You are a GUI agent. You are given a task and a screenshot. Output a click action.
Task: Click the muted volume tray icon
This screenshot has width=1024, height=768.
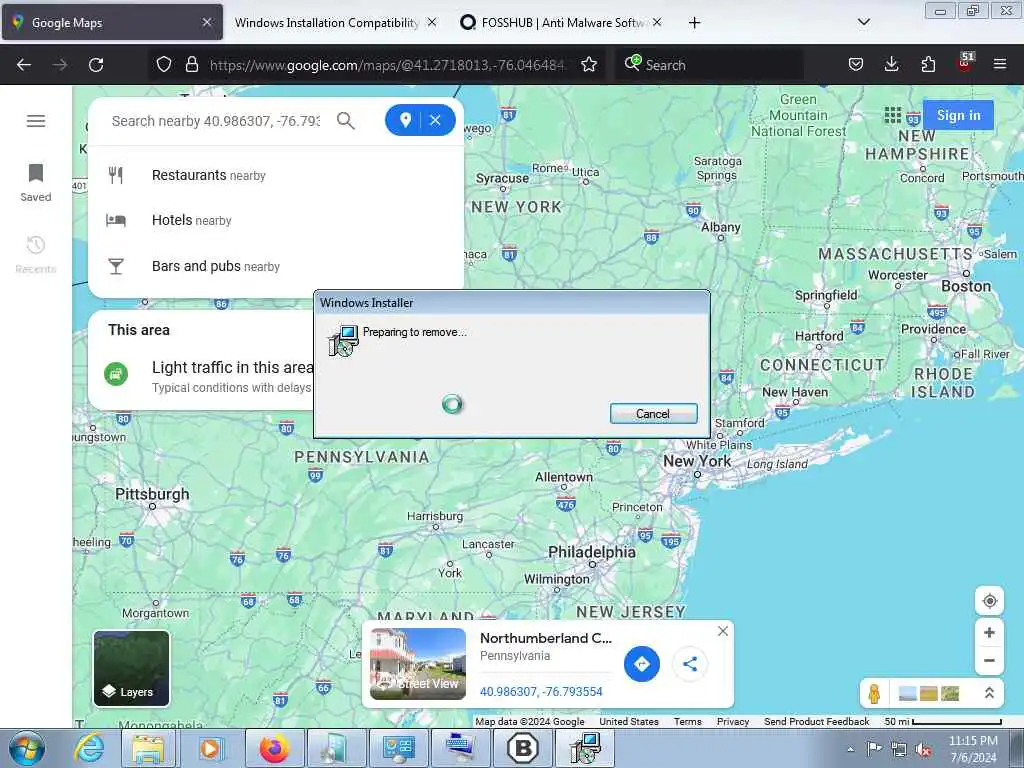pos(923,750)
